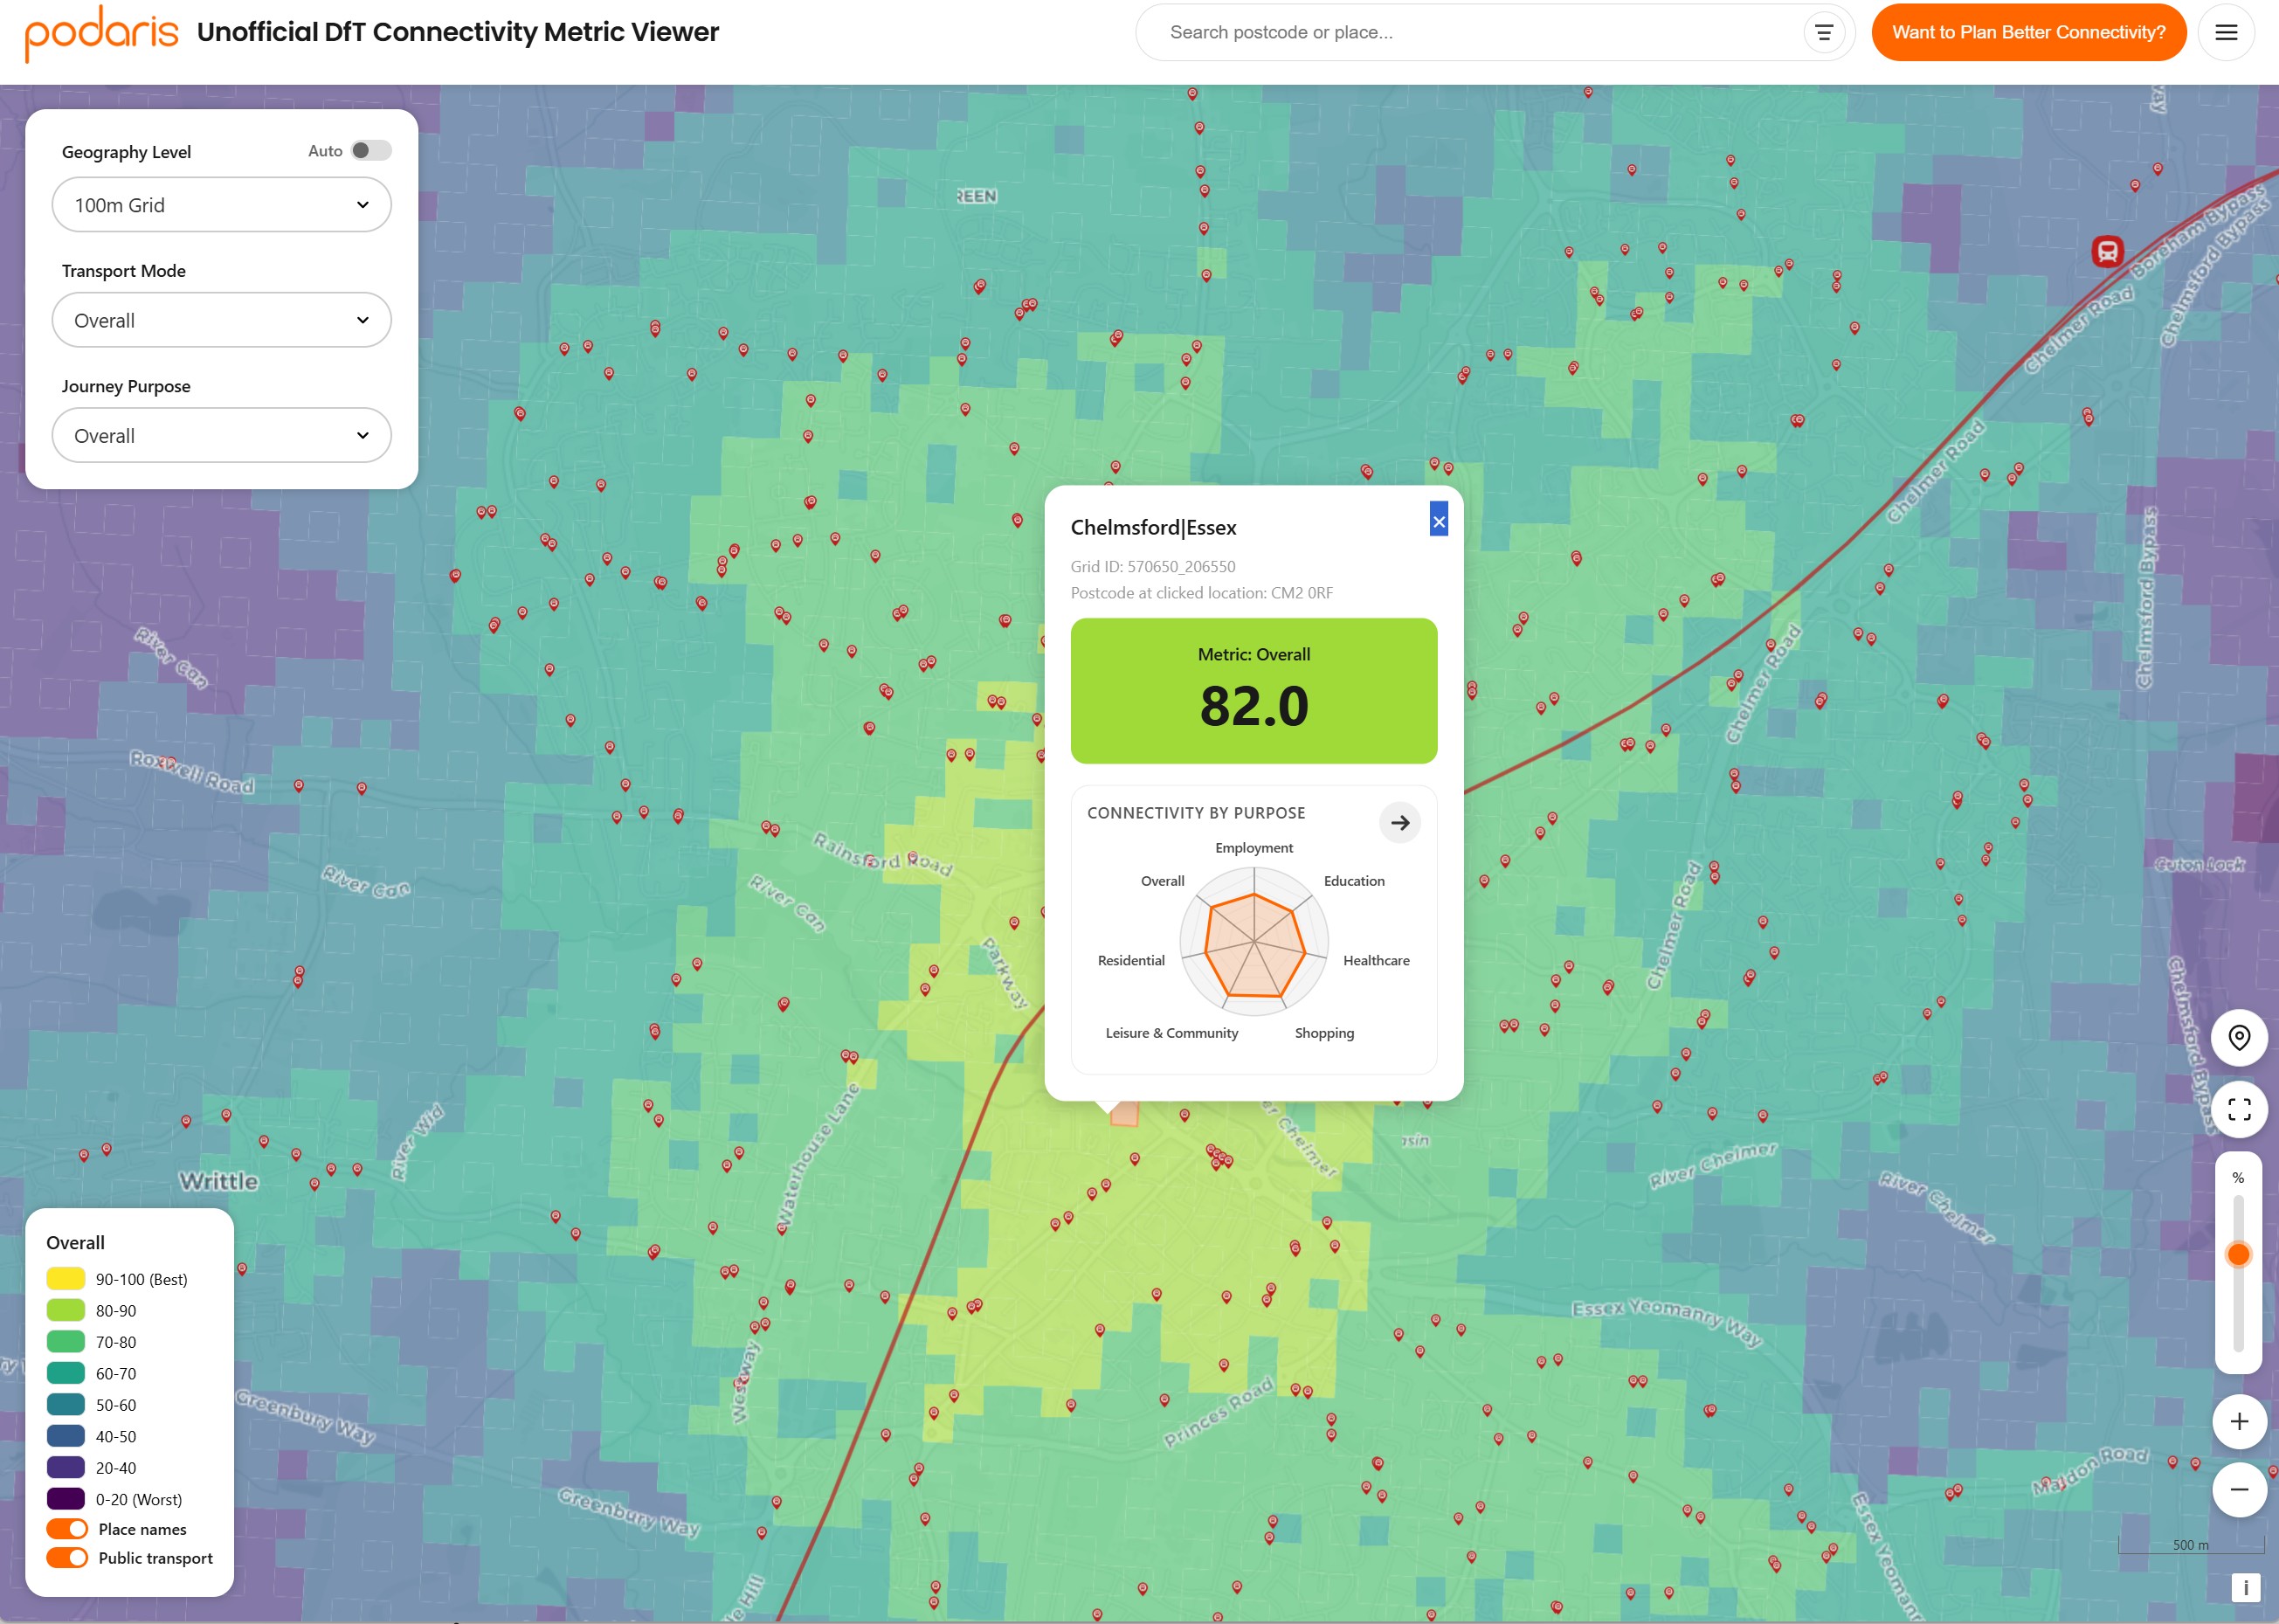The width and height of the screenshot is (2279, 1624).
Task: Zoom in with the plus icon
Action: click(2240, 1421)
